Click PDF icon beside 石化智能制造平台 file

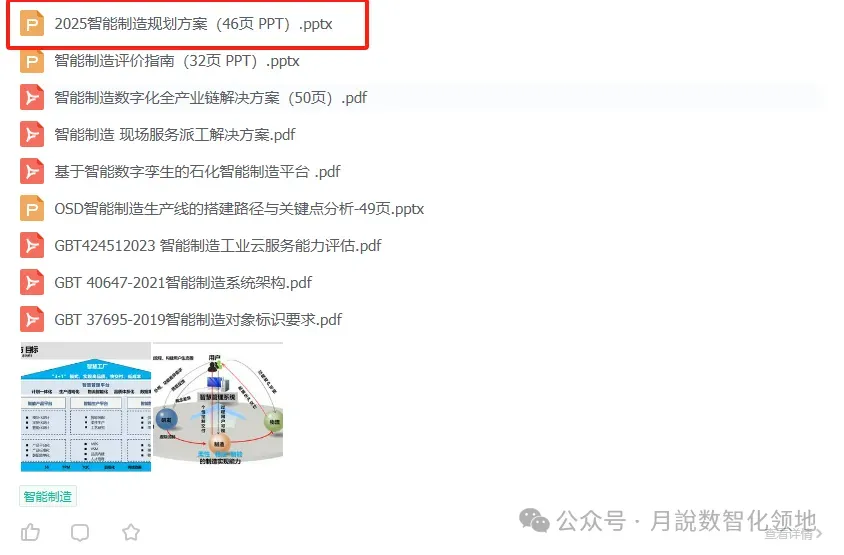pyautogui.click(x=32, y=172)
